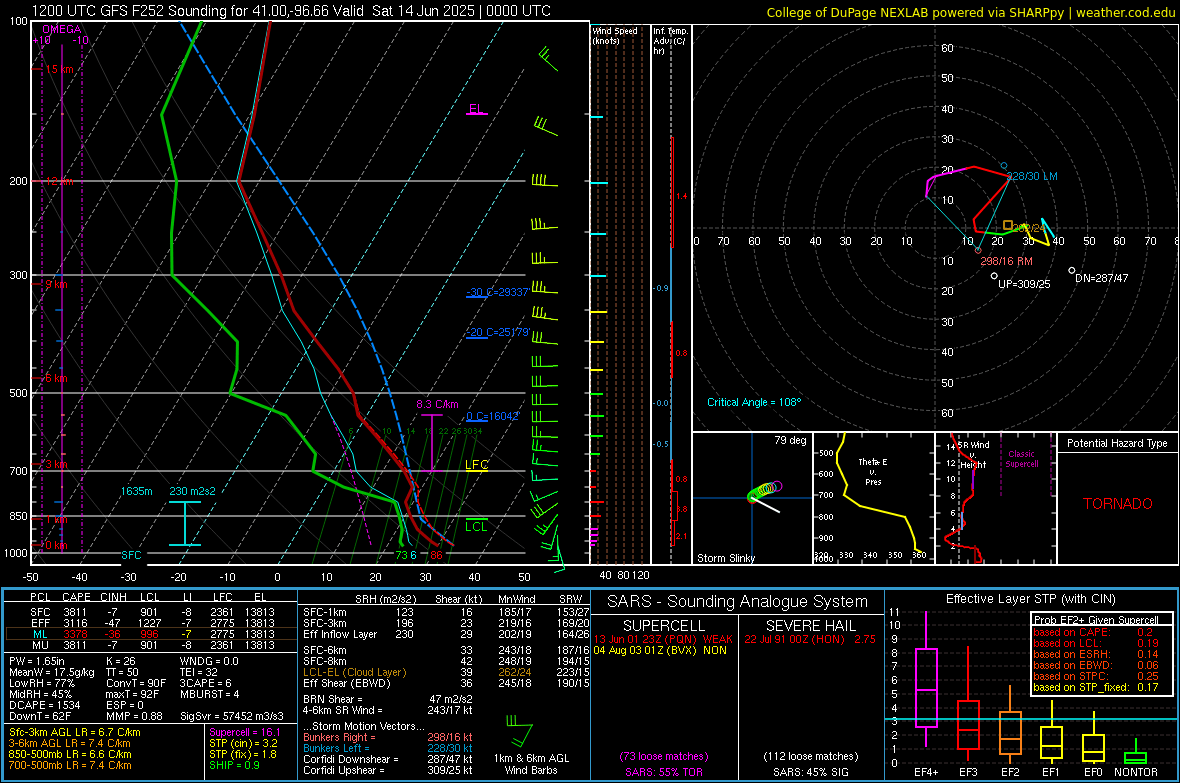Click the cyan SFC label on Skew-T
Image resolution: width=1180 pixels, height=783 pixels.
[131, 555]
